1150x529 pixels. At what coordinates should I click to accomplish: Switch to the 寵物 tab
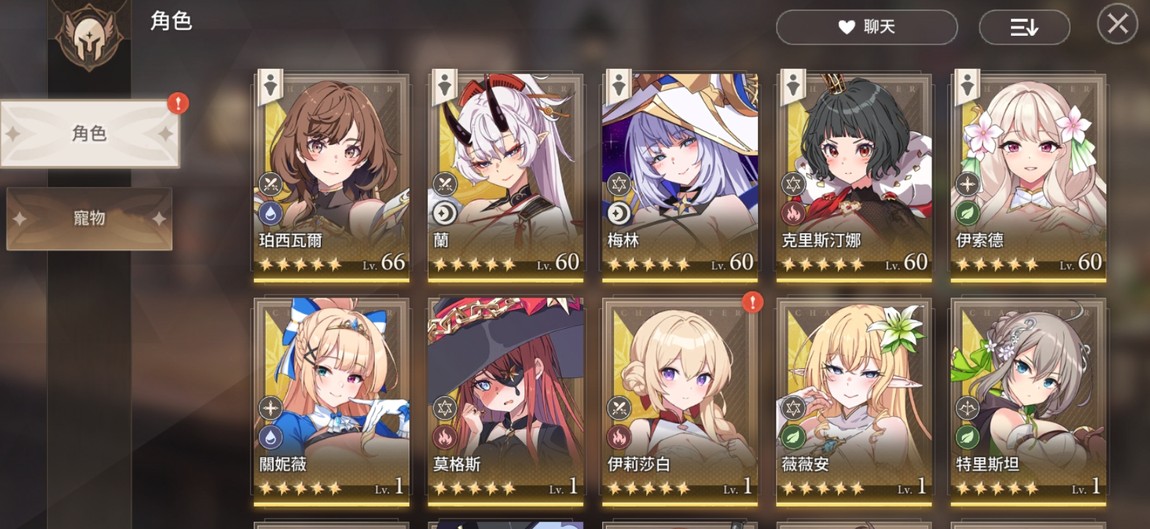coord(89,219)
